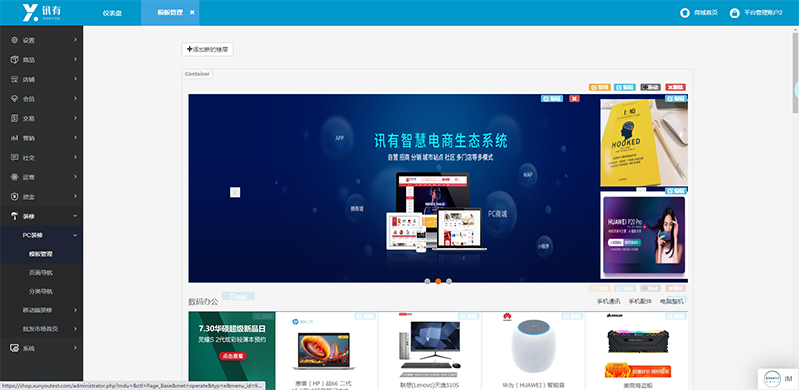Click the 商品 box icon in sidebar

(14, 60)
